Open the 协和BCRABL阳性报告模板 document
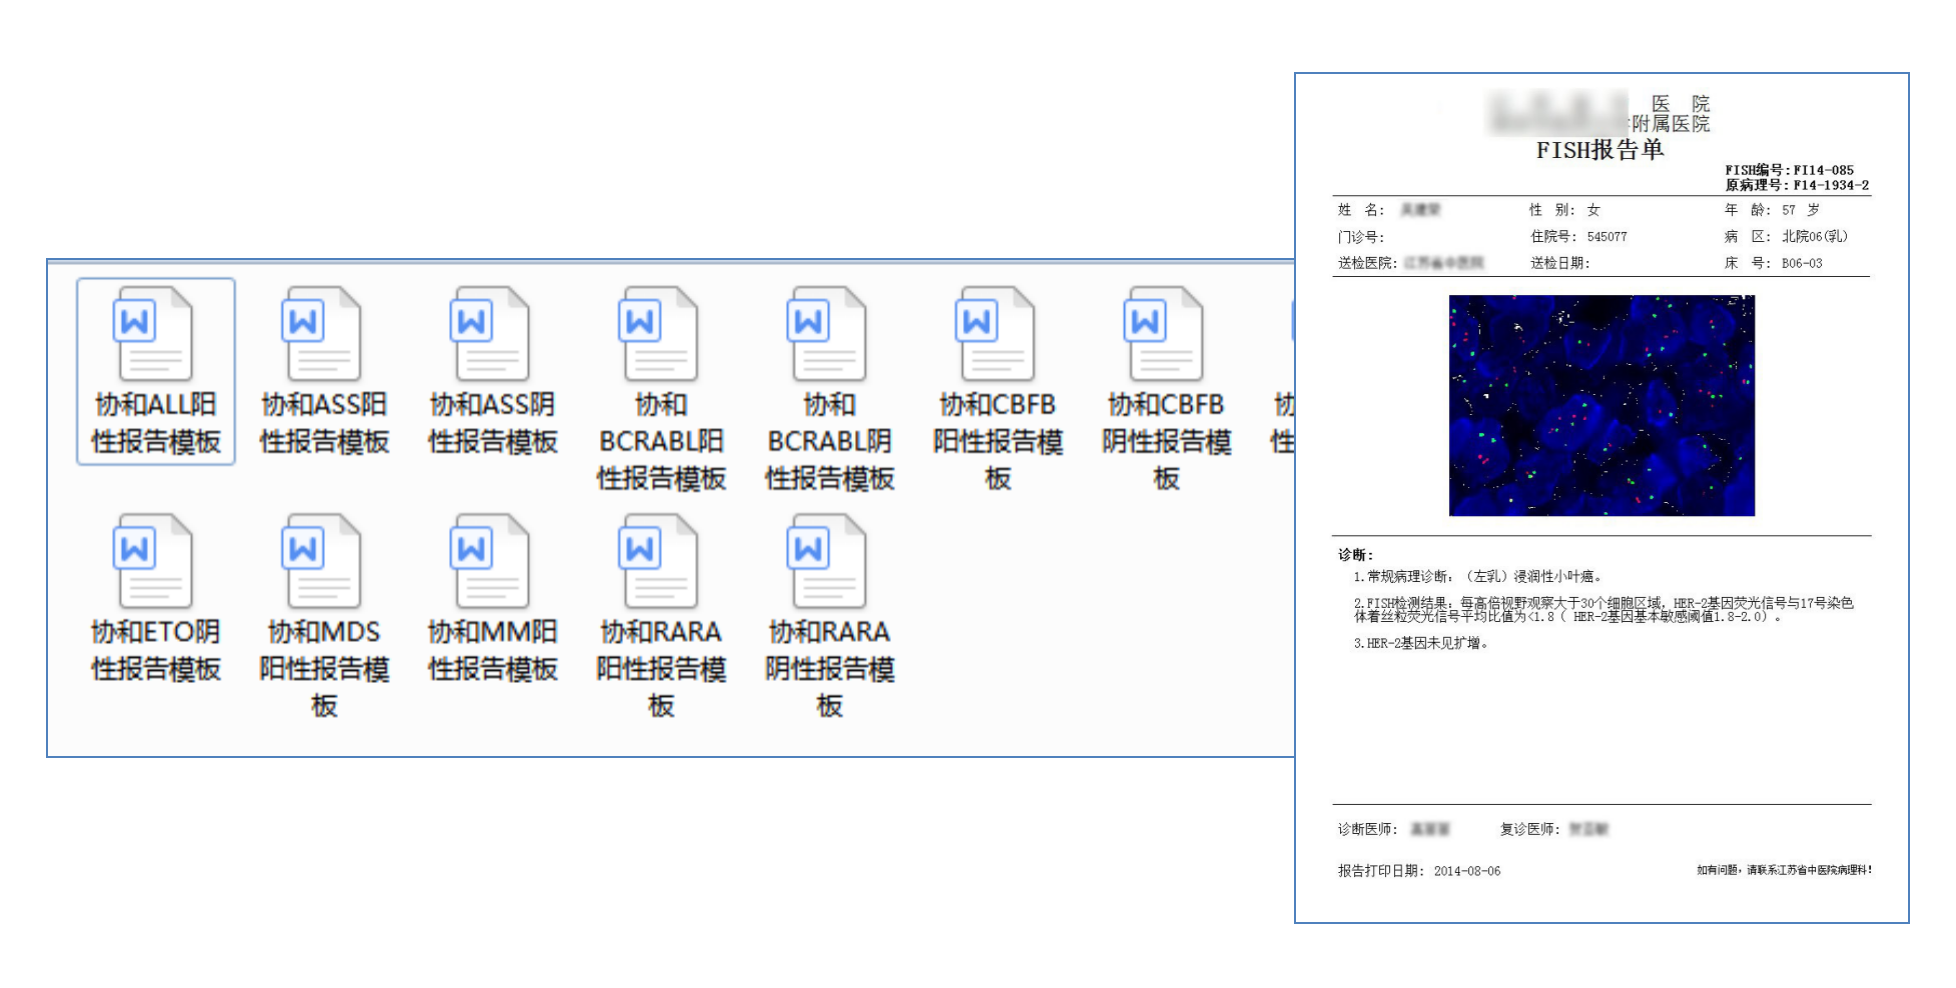The image size is (1956, 988). point(660,334)
